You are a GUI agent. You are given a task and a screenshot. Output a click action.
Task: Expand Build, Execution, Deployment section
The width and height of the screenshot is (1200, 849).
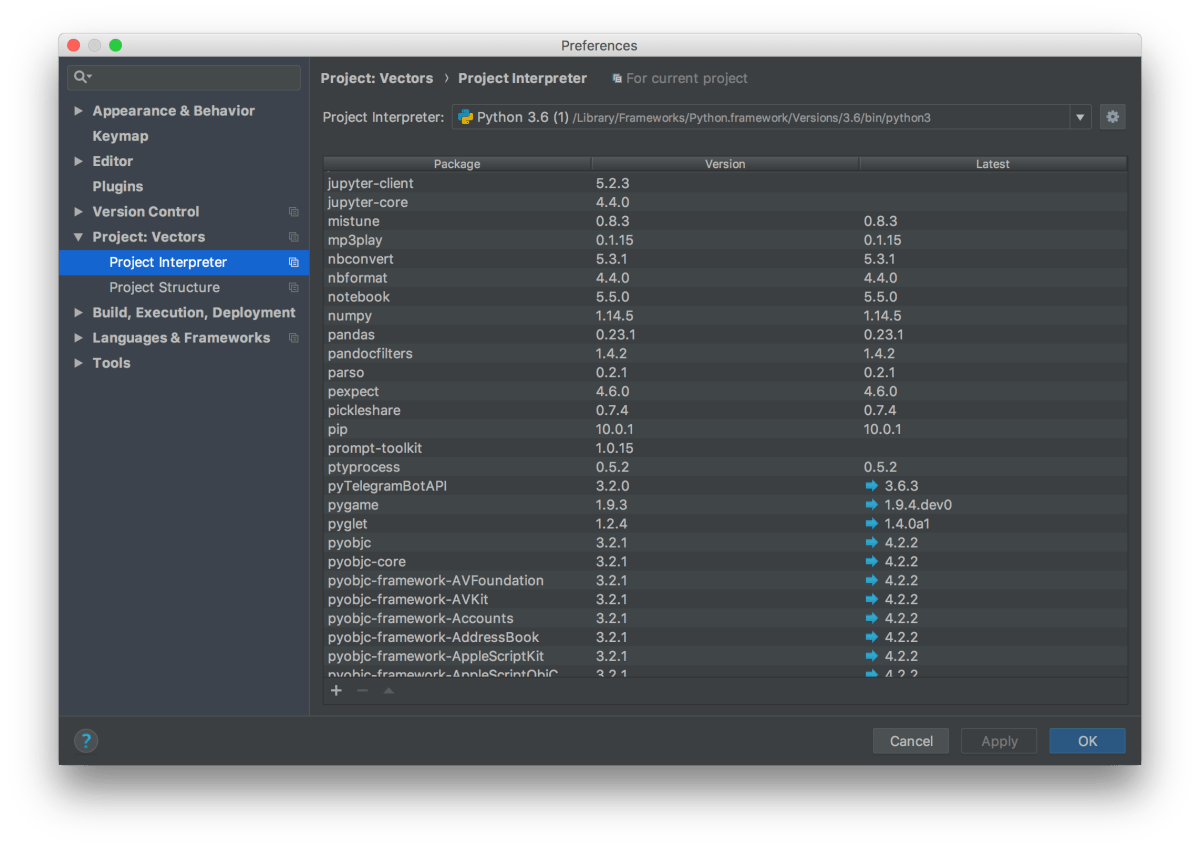[x=78, y=313]
